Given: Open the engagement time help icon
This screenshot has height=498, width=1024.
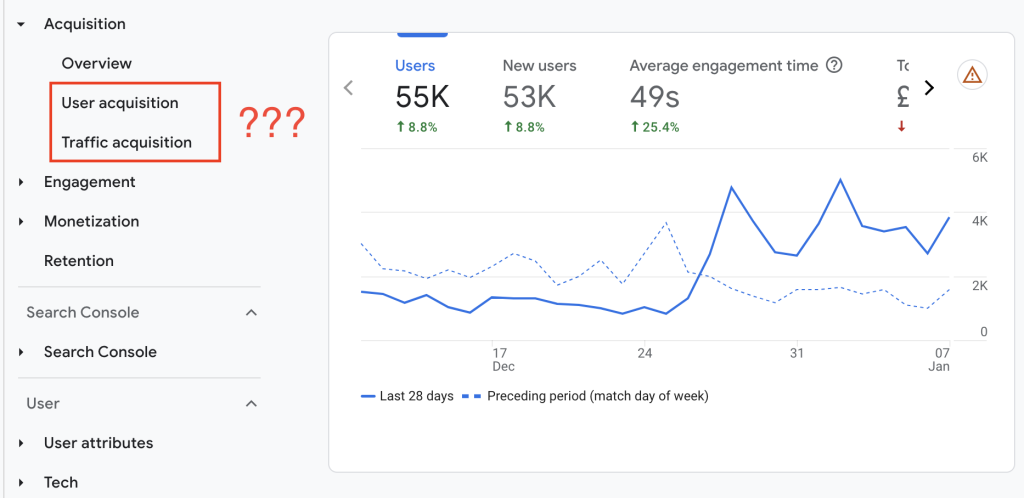Looking at the screenshot, I should click(834, 66).
